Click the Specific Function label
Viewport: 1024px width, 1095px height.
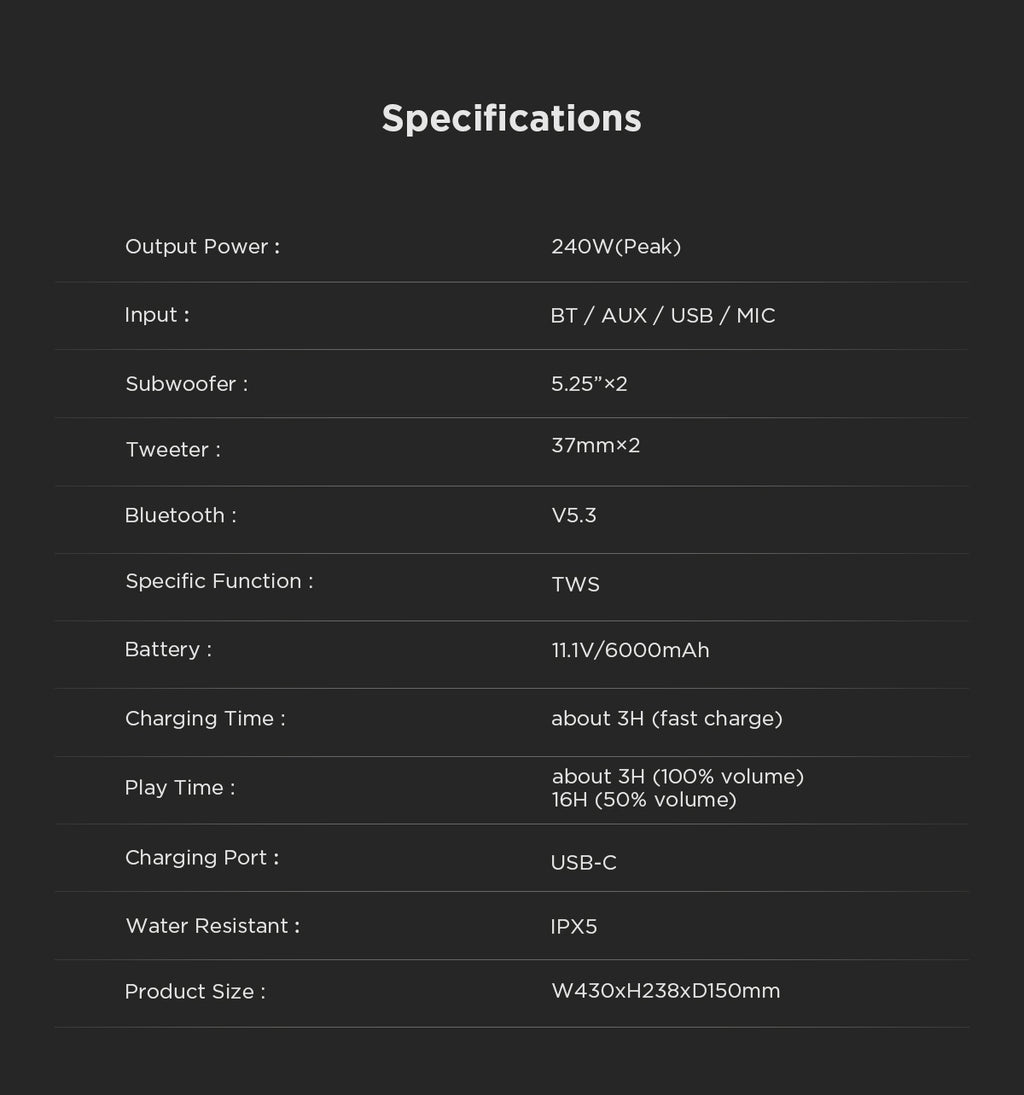tap(219, 582)
